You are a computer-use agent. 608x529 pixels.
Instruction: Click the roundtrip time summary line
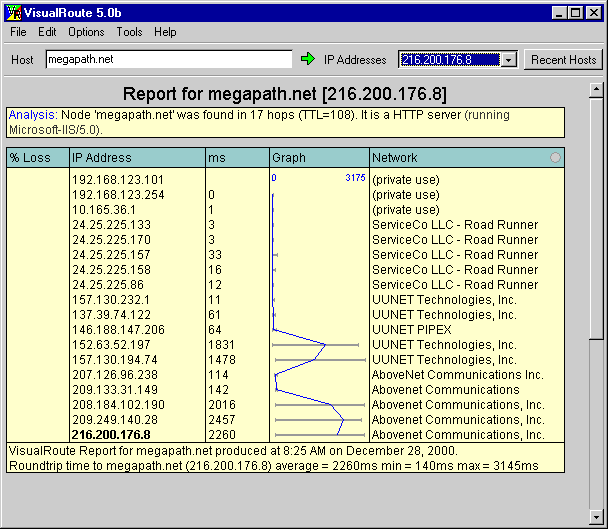point(274,465)
